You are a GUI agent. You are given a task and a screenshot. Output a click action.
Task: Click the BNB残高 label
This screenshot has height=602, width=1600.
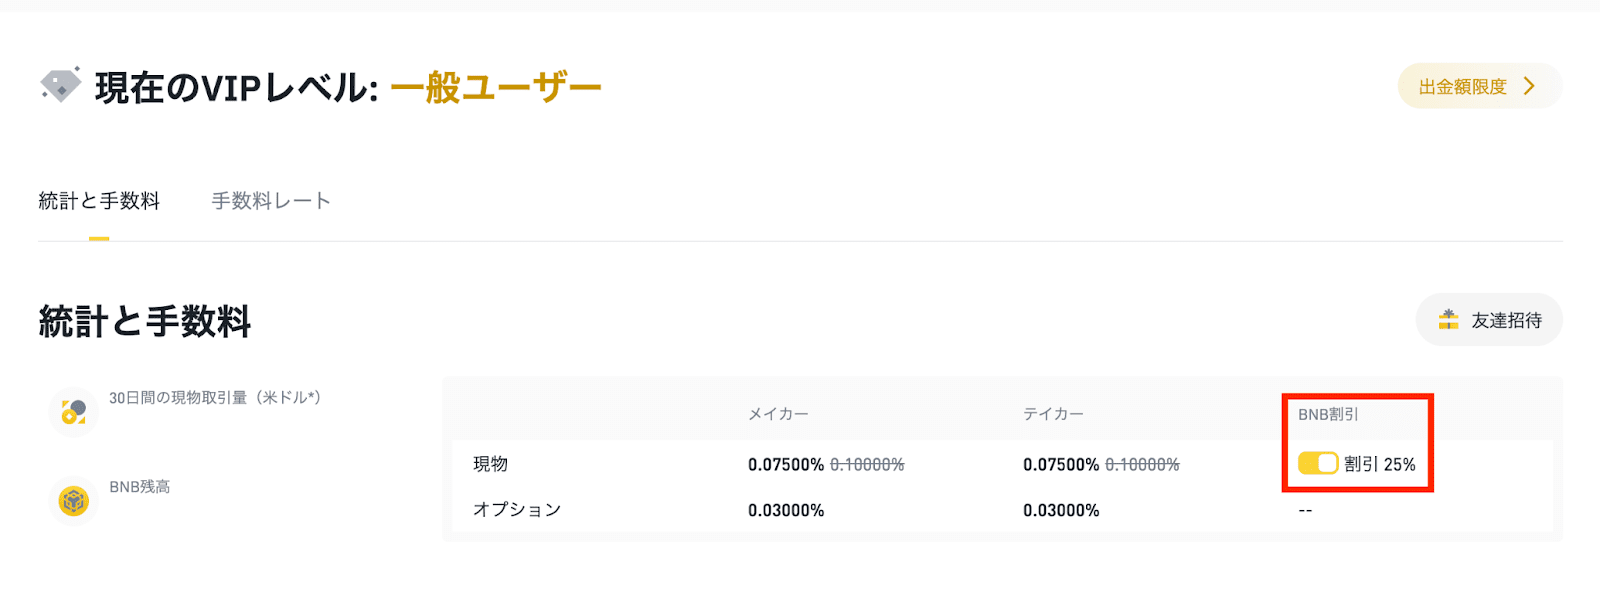tap(140, 487)
